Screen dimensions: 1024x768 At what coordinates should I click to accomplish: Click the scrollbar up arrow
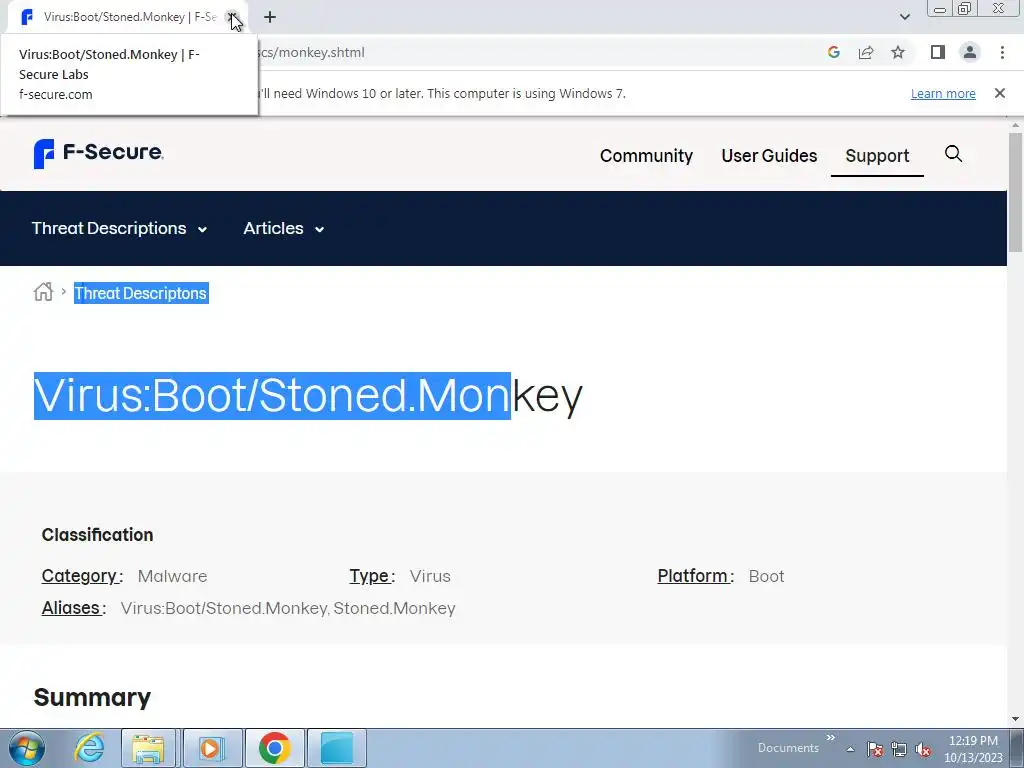[x=1015, y=125]
